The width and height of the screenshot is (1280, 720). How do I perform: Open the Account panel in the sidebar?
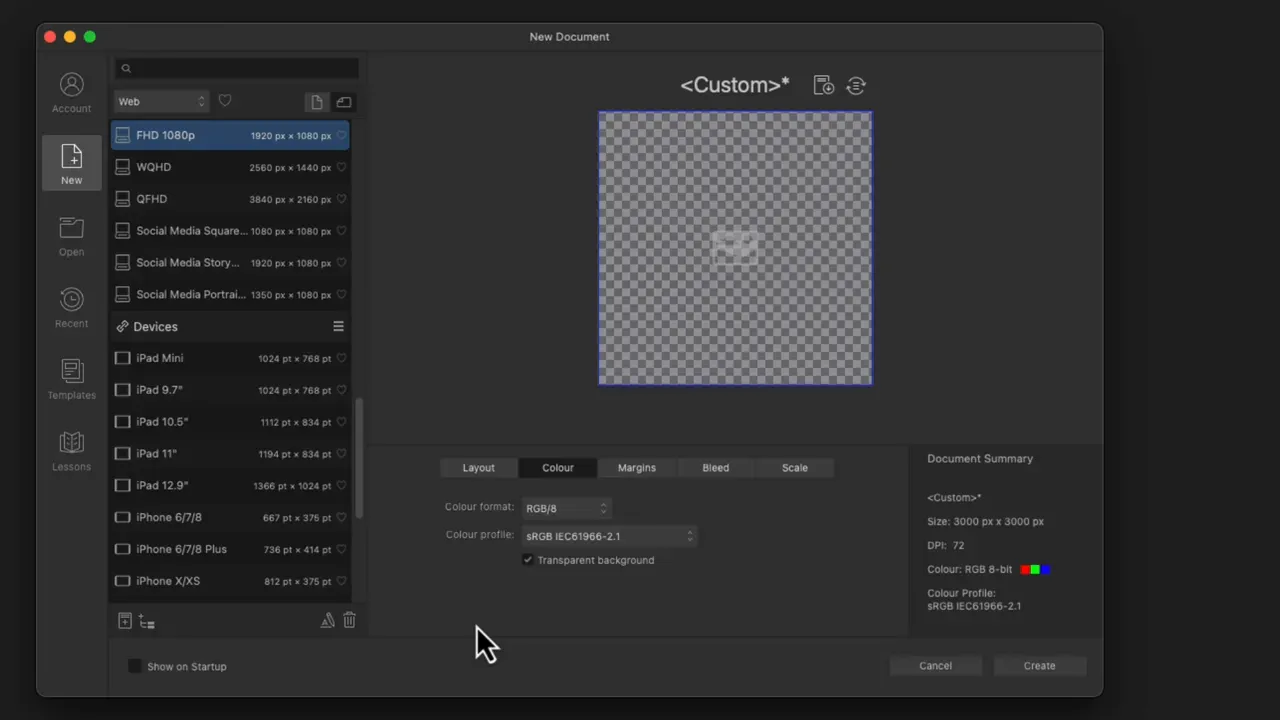pos(71,91)
